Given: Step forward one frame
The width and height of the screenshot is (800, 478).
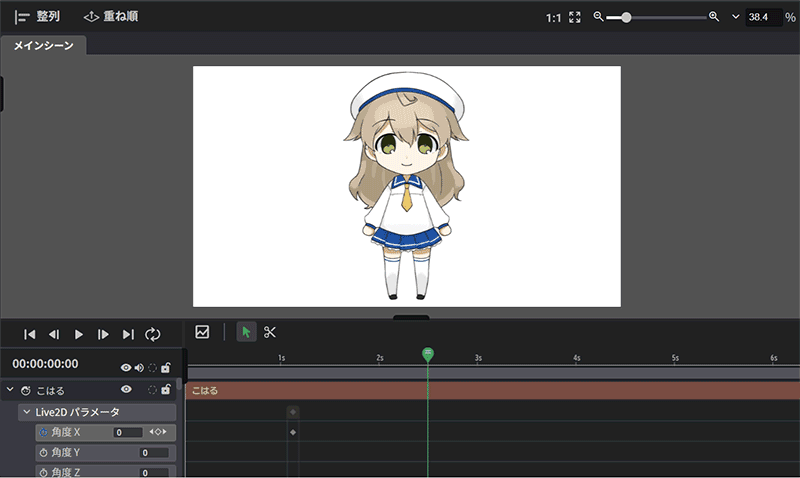Looking at the screenshot, I should click(103, 334).
